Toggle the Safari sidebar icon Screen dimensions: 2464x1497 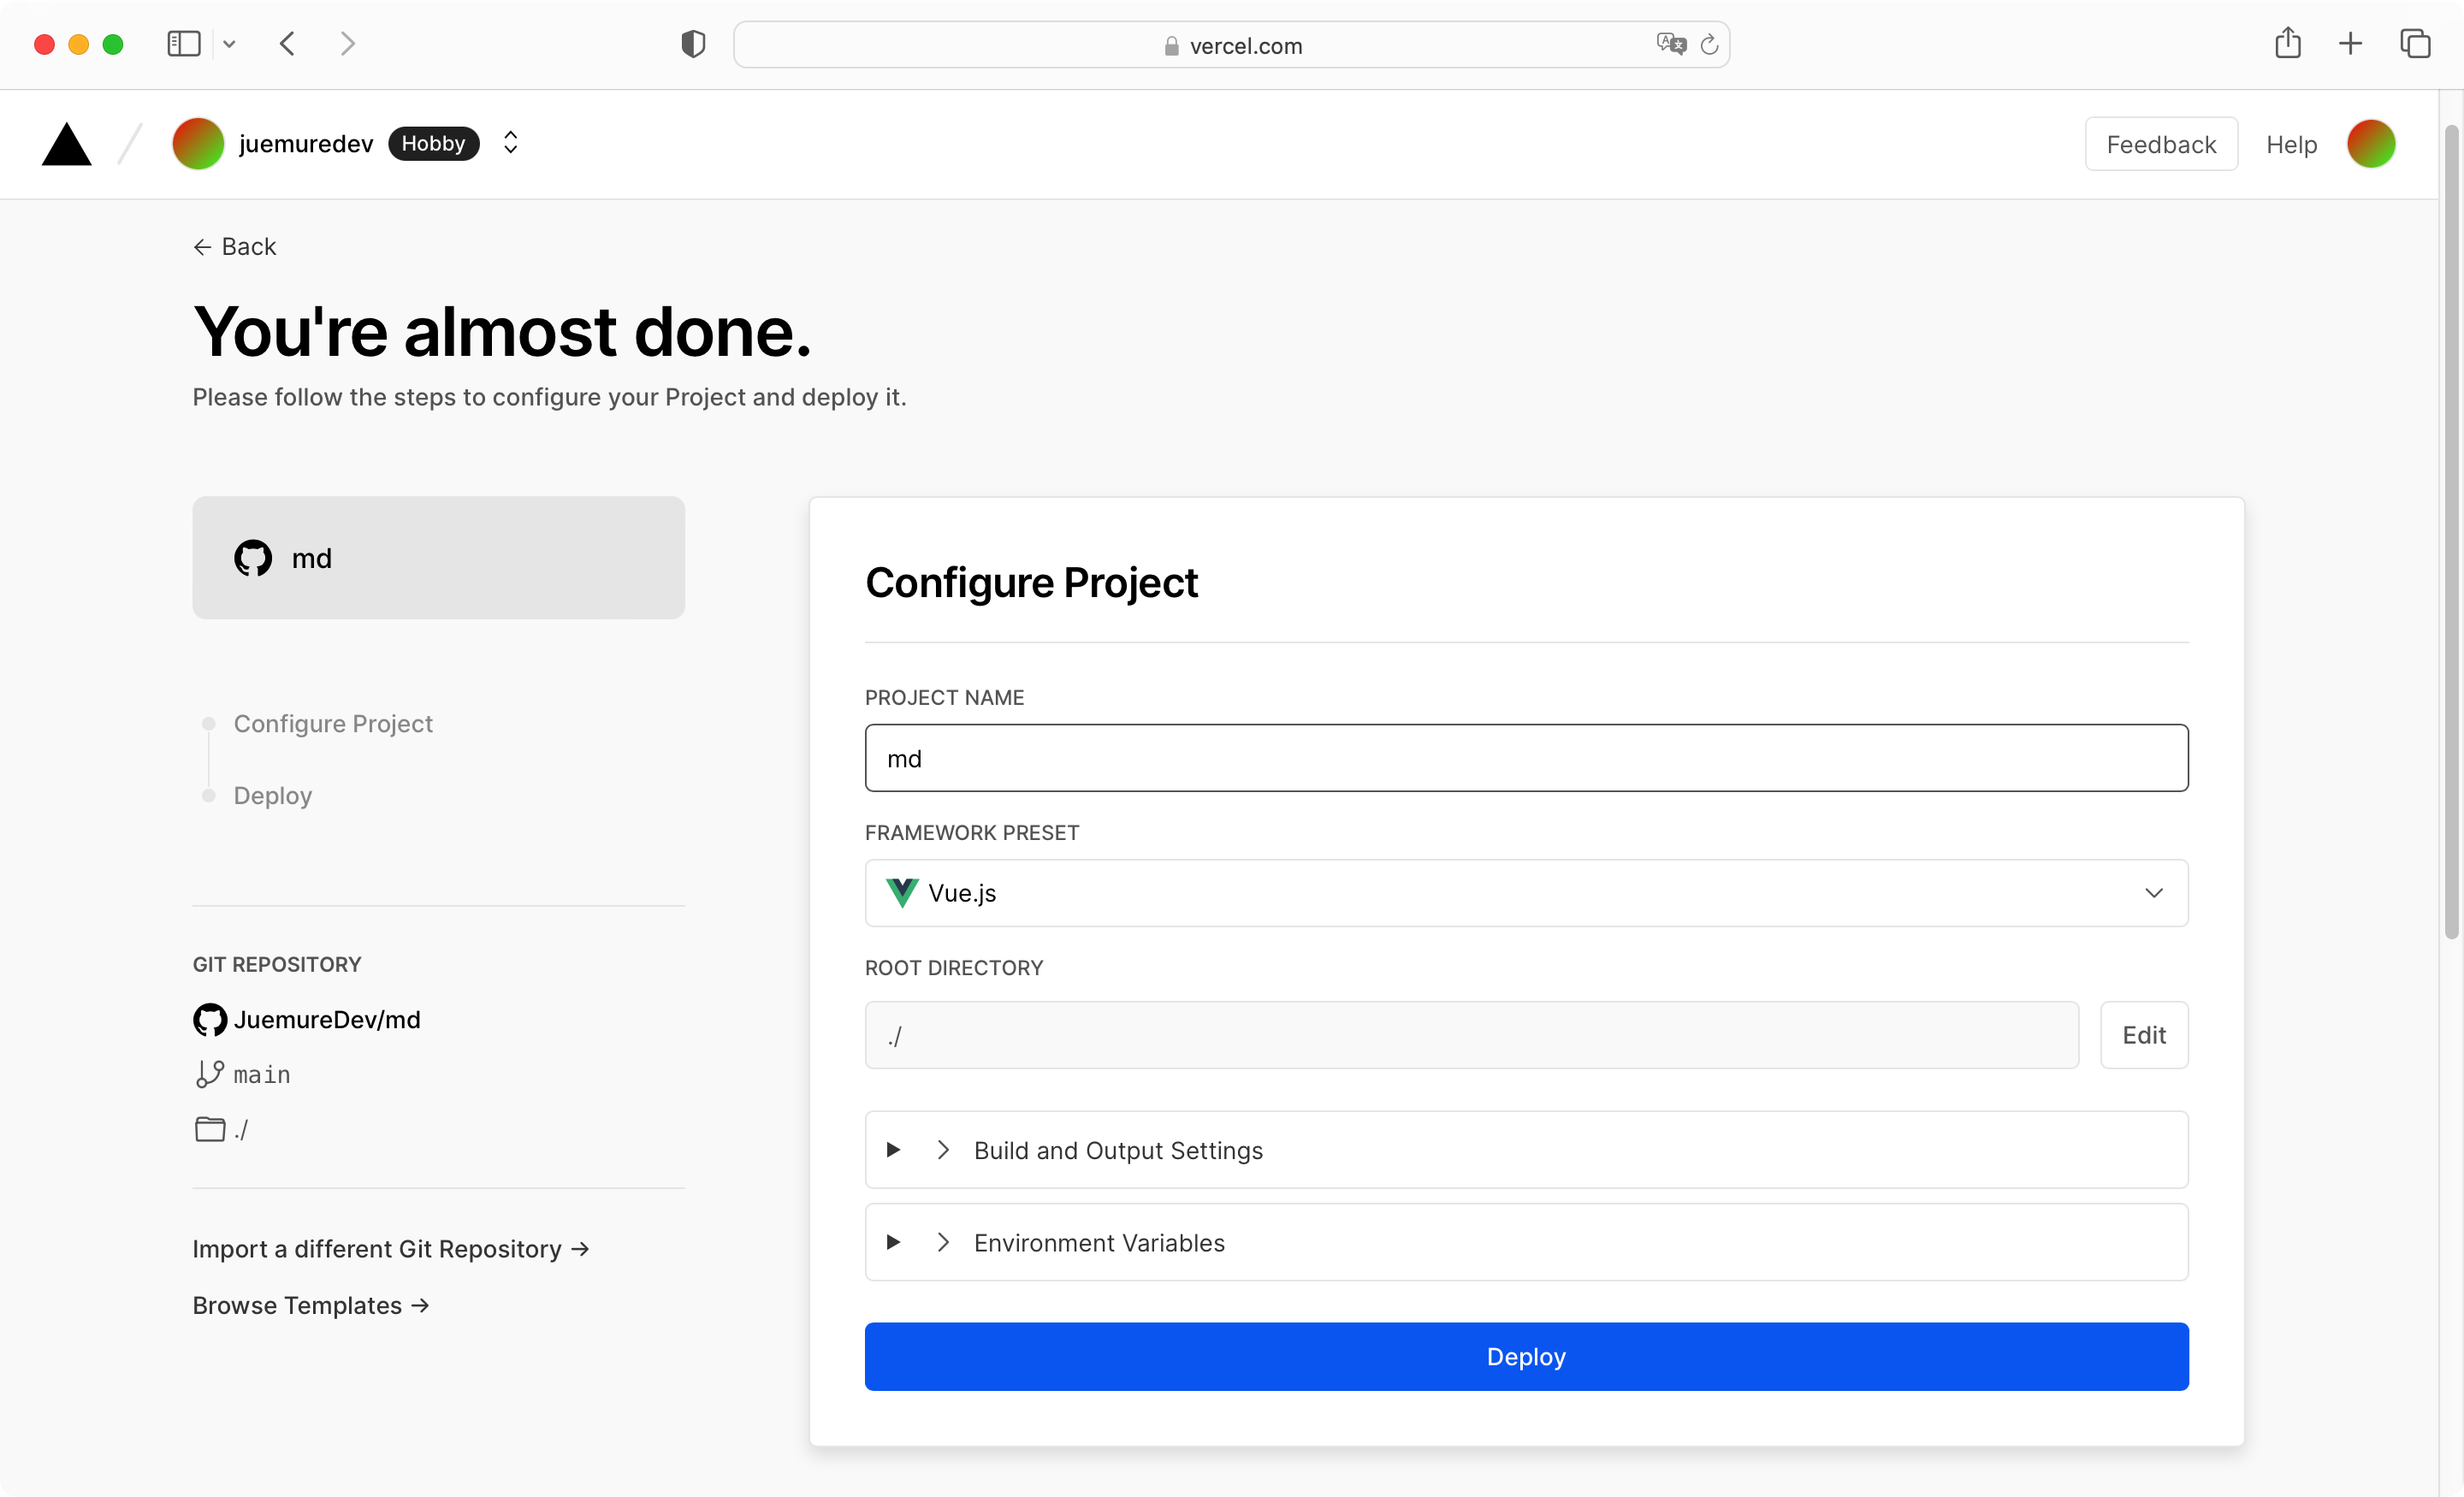coord(184,44)
